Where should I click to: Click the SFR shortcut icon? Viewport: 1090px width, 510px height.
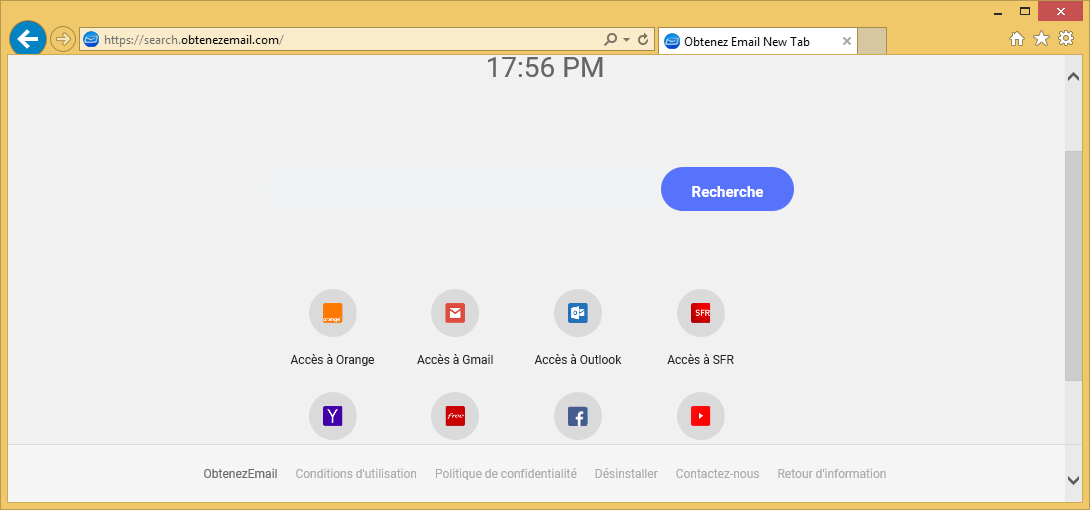pyautogui.click(x=700, y=314)
